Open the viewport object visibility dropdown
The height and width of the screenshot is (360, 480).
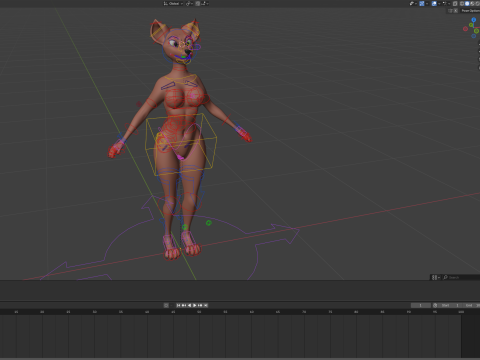(413, 4)
